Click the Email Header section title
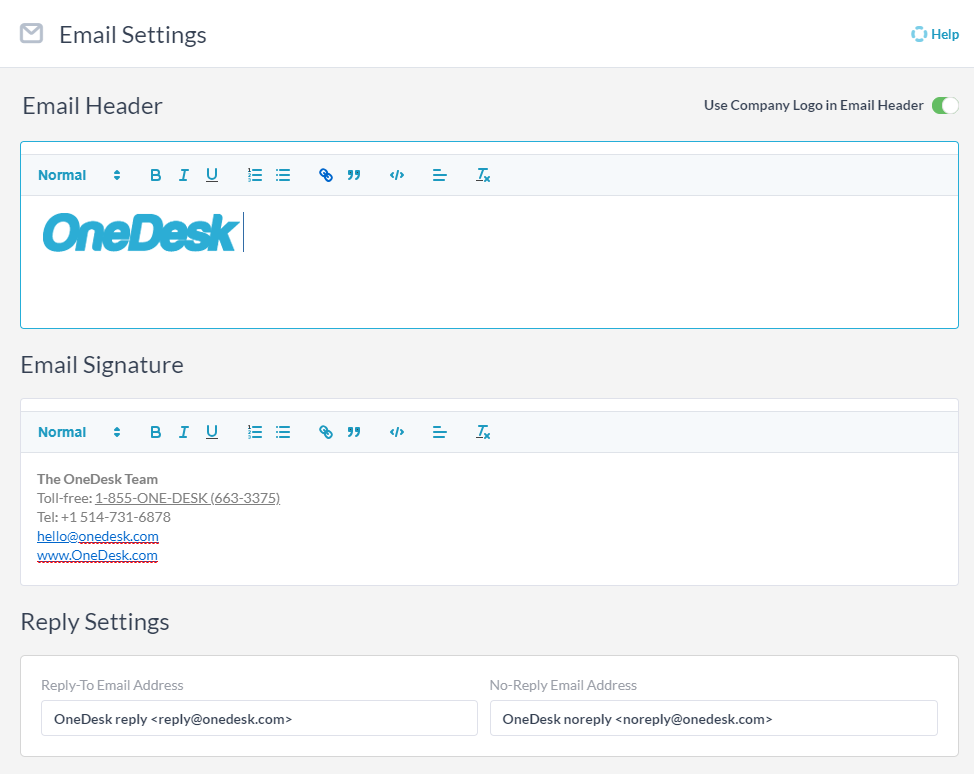Screen dimensions: 974x774 click(93, 106)
